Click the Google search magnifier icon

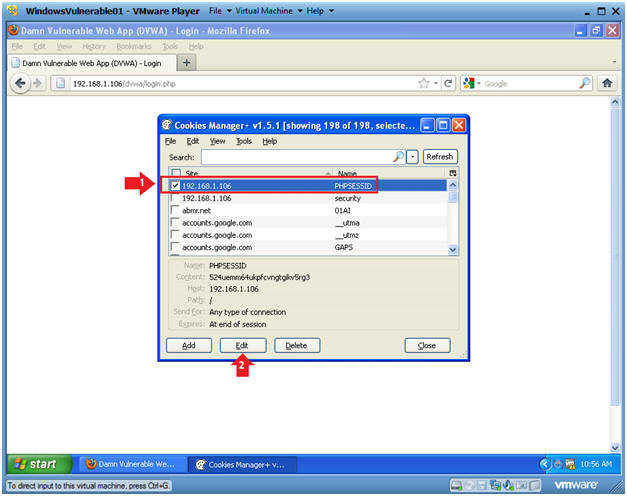[585, 83]
